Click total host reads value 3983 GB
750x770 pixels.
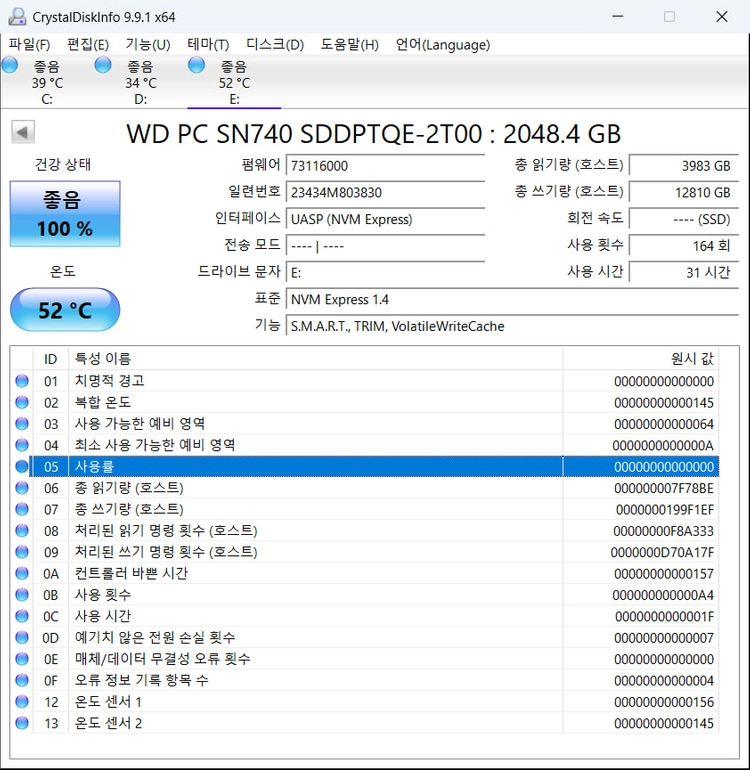point(684,165)
